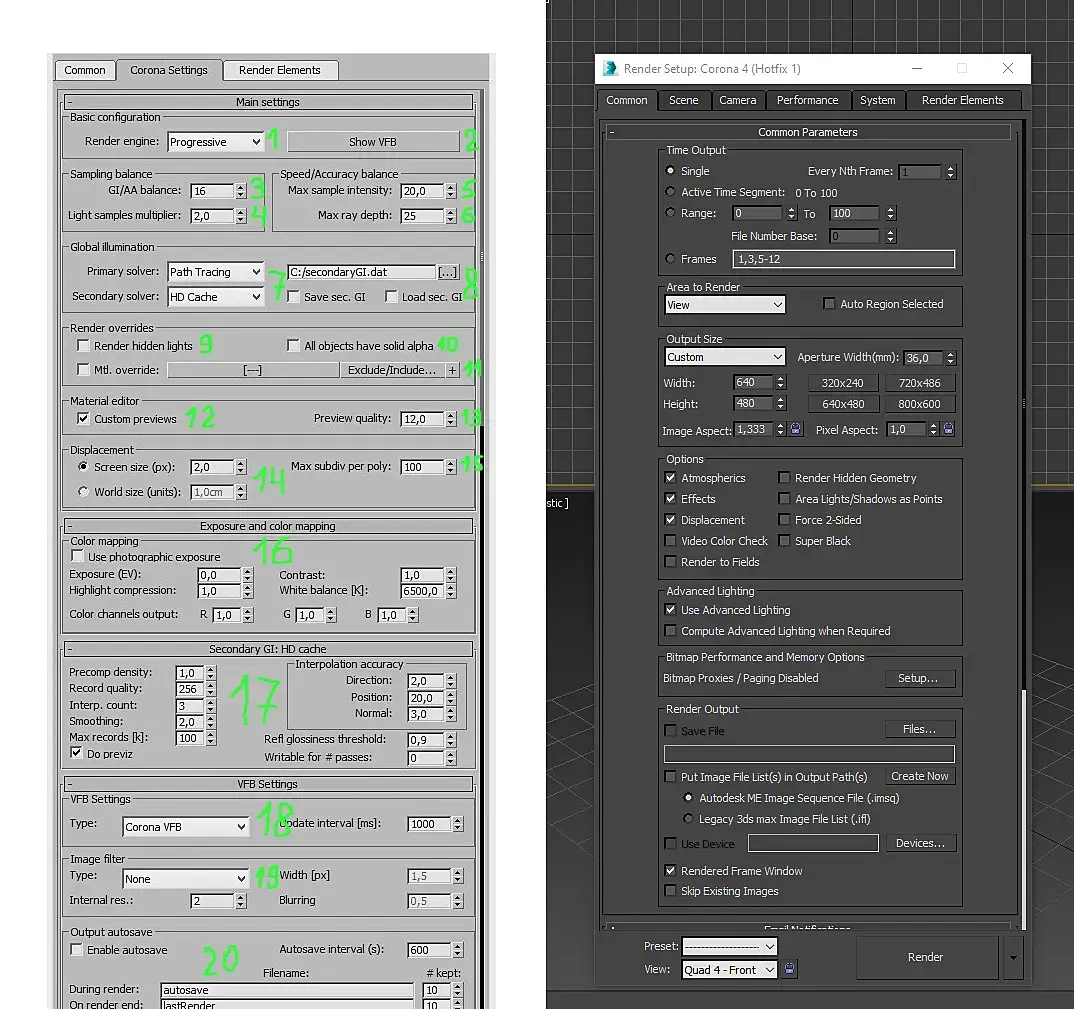This screenshot has width=1074, height=1009.
Task: Click the Width spinner arrows
Action: 781,382
